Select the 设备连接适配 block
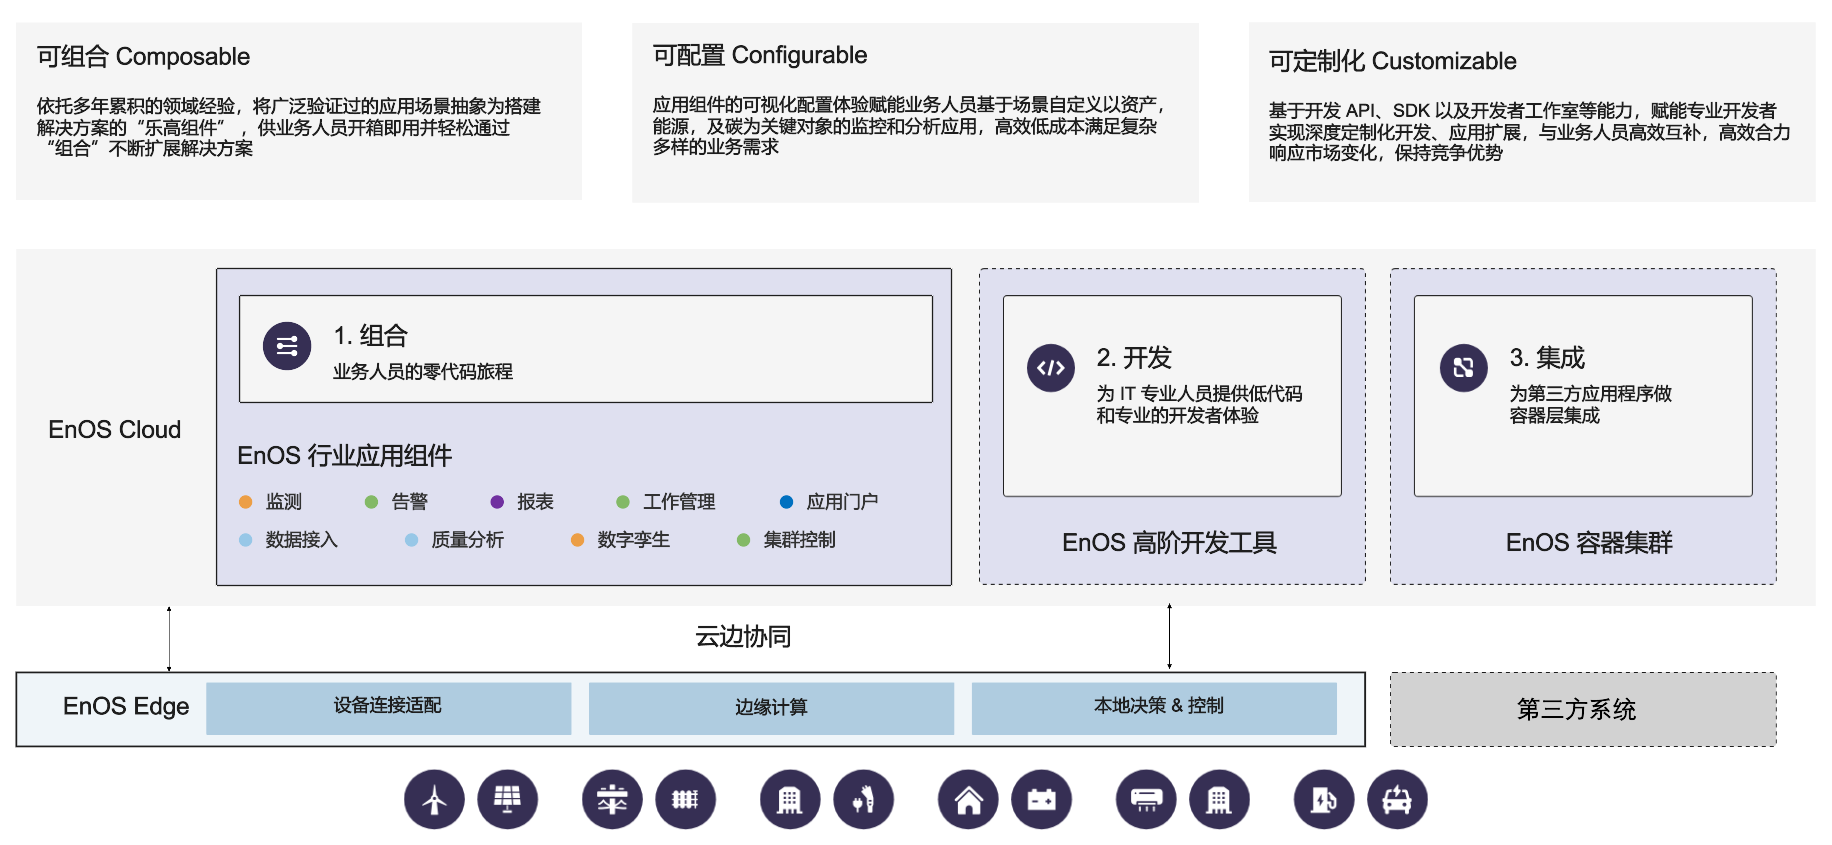1832x845 pixels. pyautogui.click(x=388, y=708)
